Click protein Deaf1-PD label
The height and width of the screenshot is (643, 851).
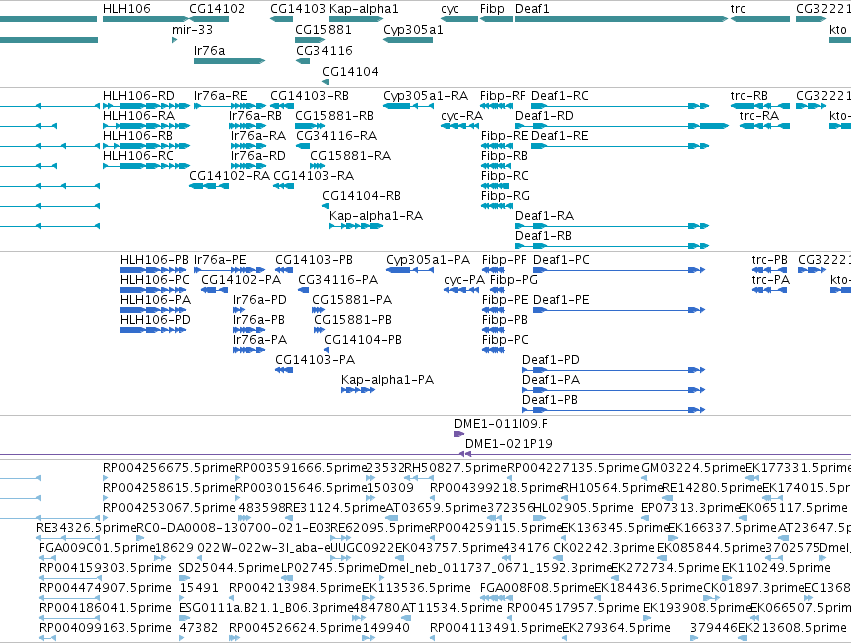pyautogui.click(x=551, y=360)
